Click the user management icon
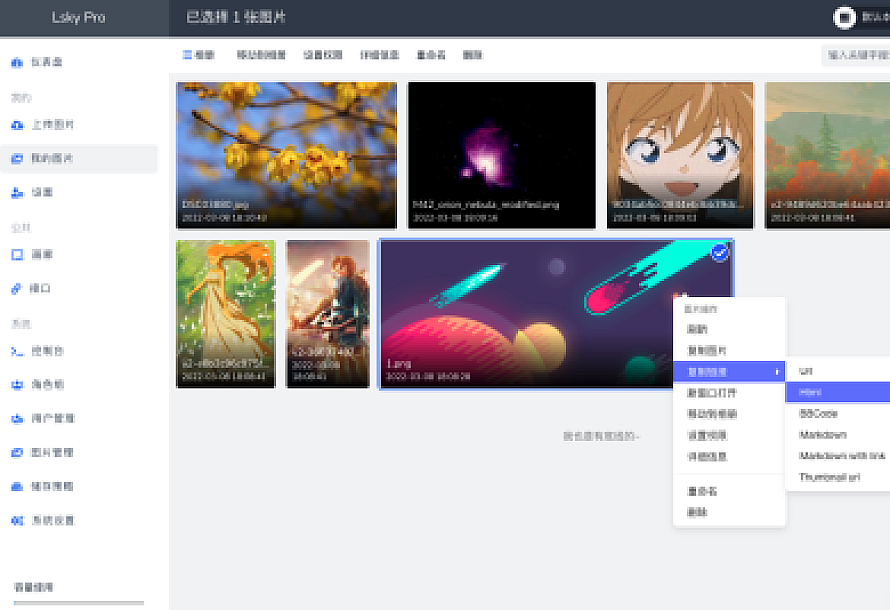890x610 pixels. coord(17,418)
